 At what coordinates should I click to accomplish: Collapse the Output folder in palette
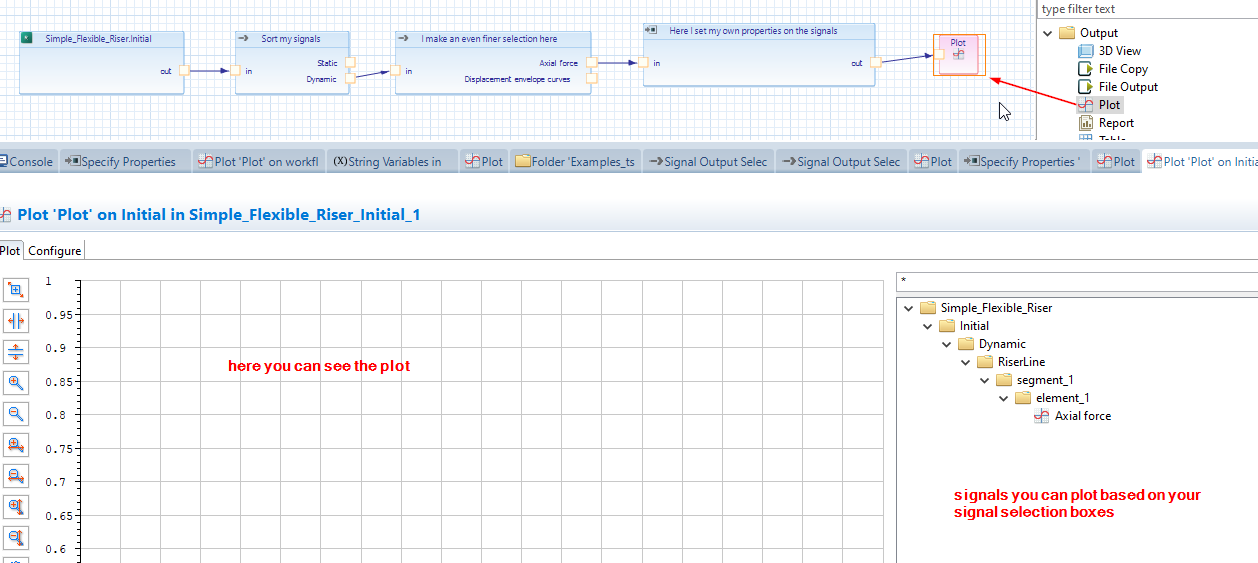tap(1048, 33)
